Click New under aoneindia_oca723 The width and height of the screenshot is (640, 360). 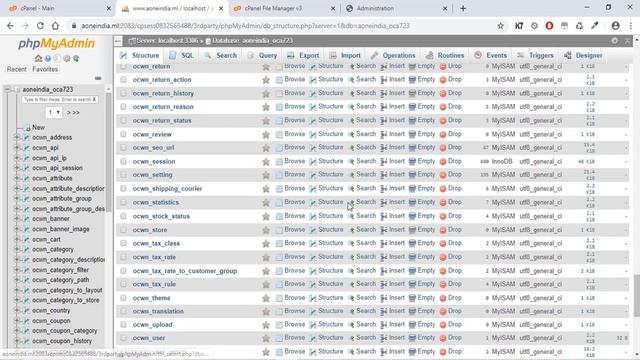38,127
